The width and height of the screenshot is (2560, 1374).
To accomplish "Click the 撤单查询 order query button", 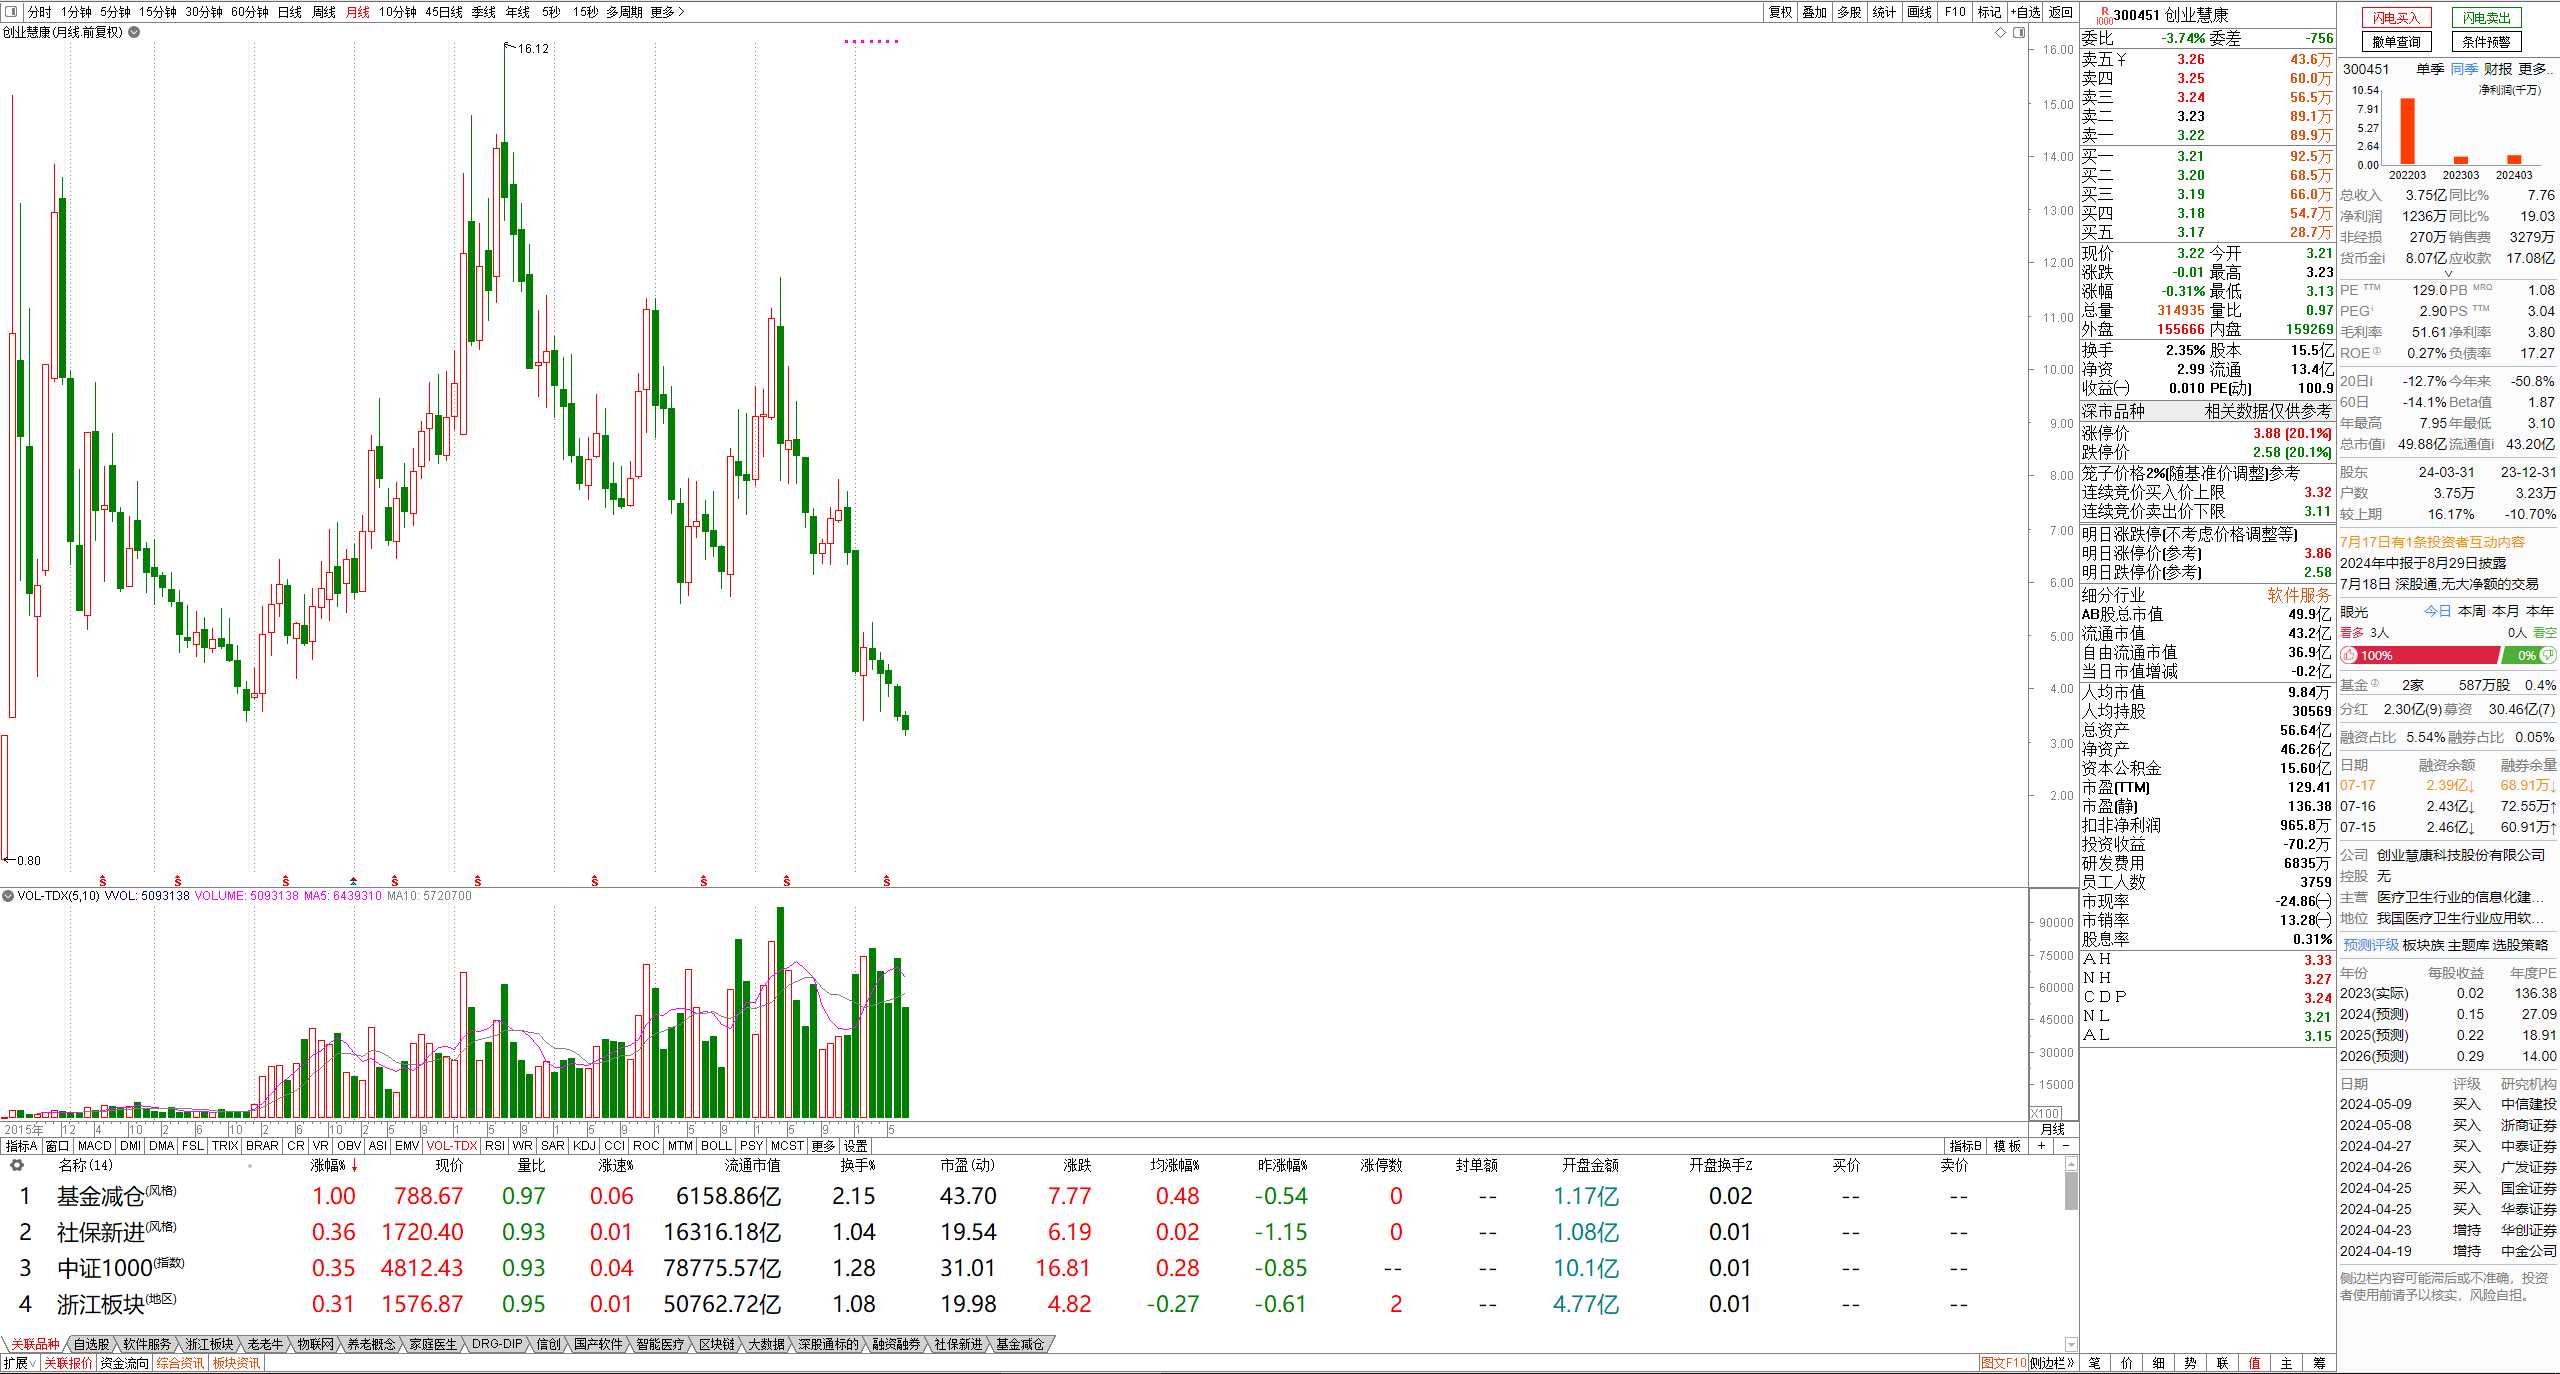I will [2396, 42].
